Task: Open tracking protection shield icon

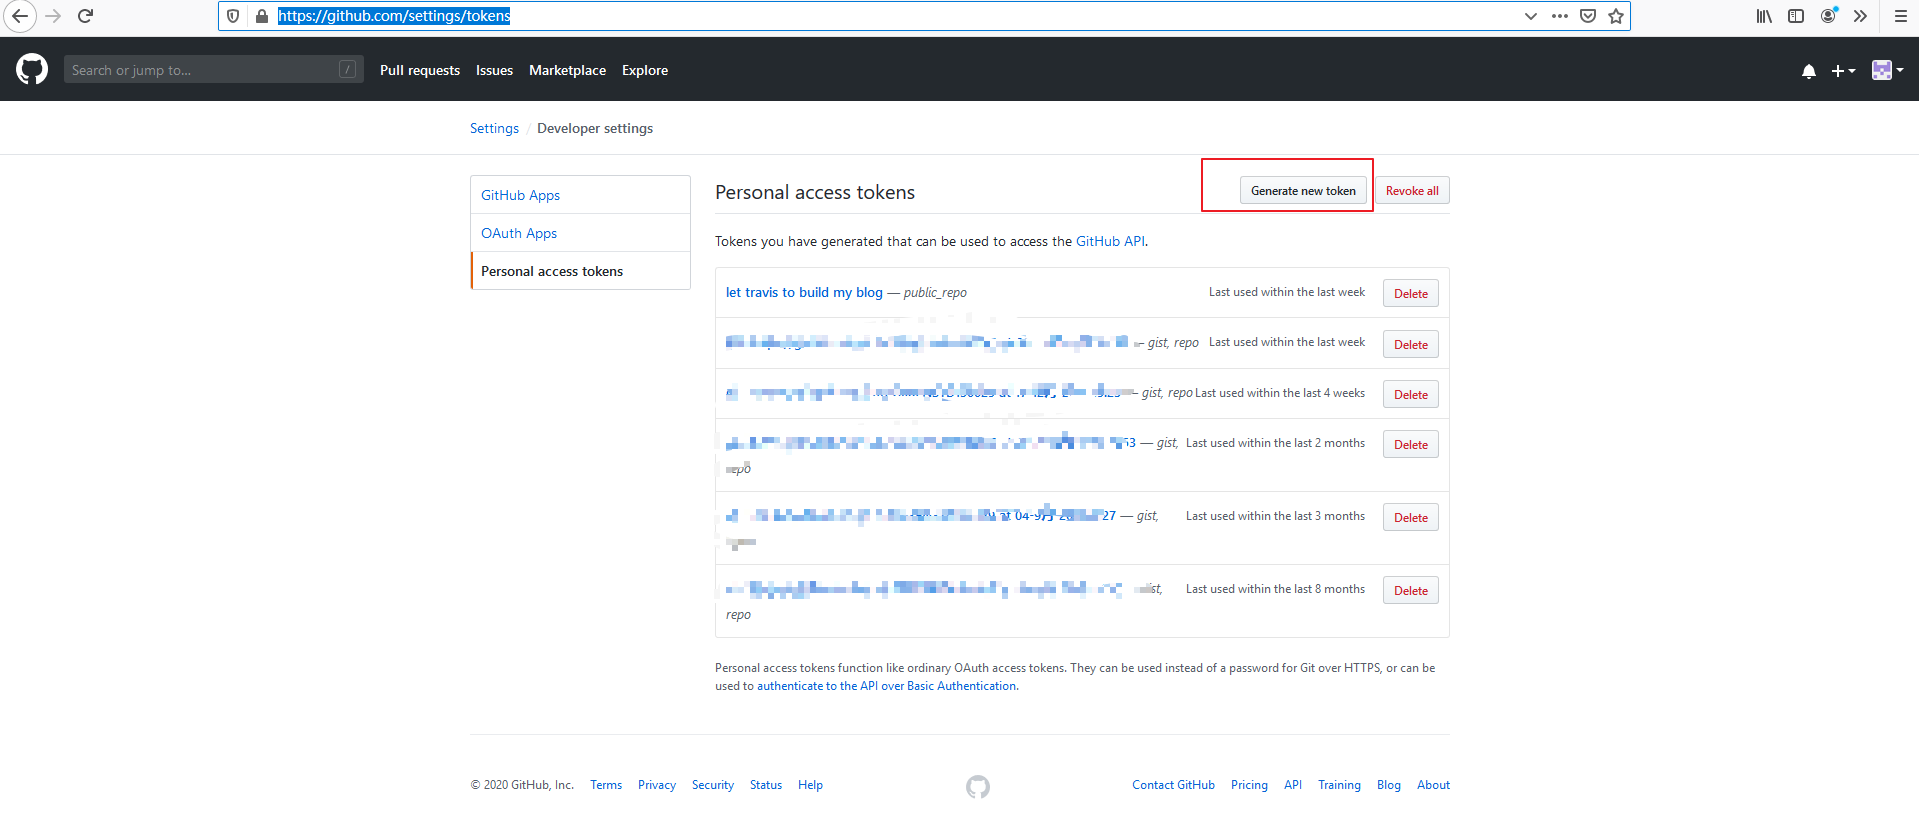Action: [233, 16]
